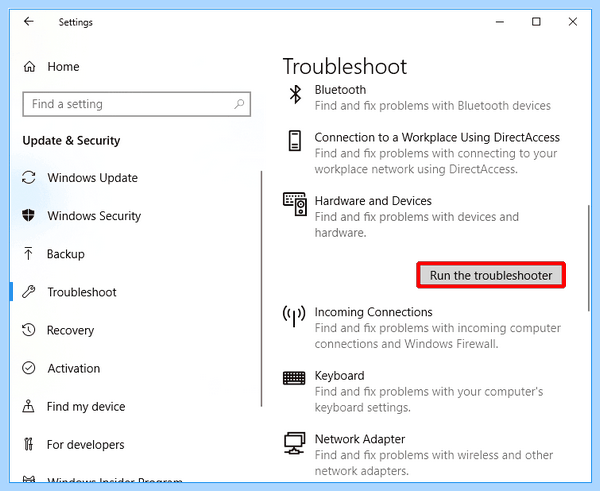Select the Bluetooth troubleshooter title
This screenshot has width=600, height=491.
point(340,90)
